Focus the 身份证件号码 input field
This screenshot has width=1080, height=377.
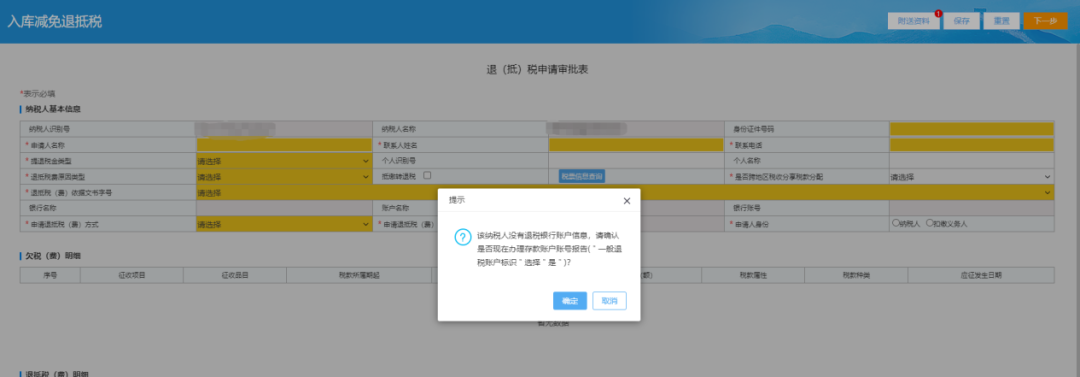pos(971,129)
